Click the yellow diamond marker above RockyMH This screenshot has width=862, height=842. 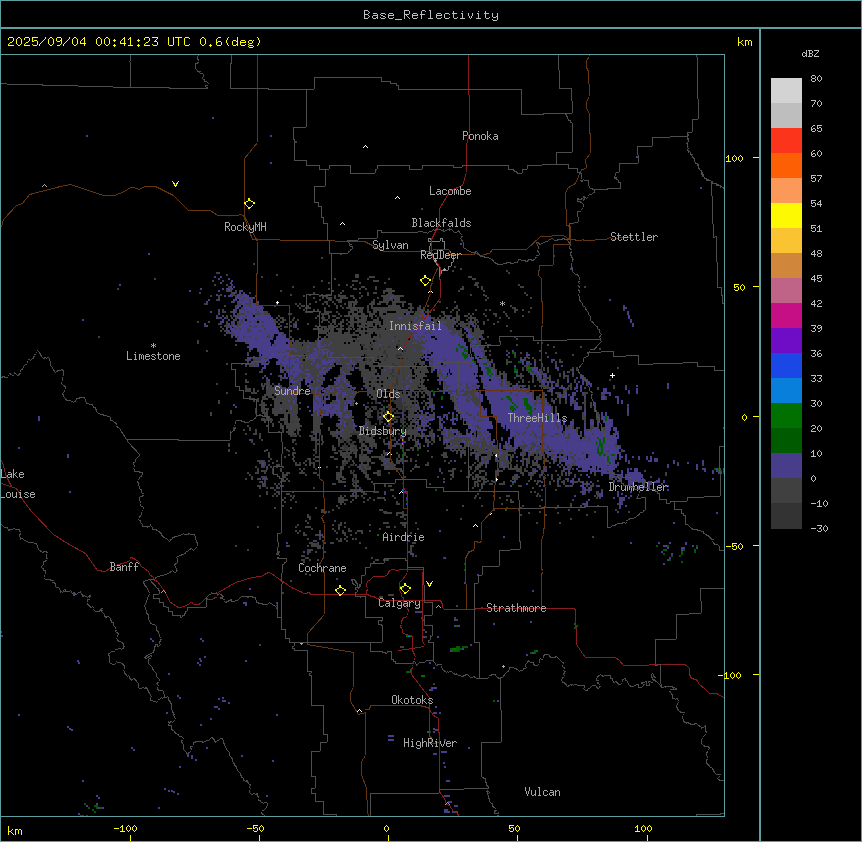[250, 203]
